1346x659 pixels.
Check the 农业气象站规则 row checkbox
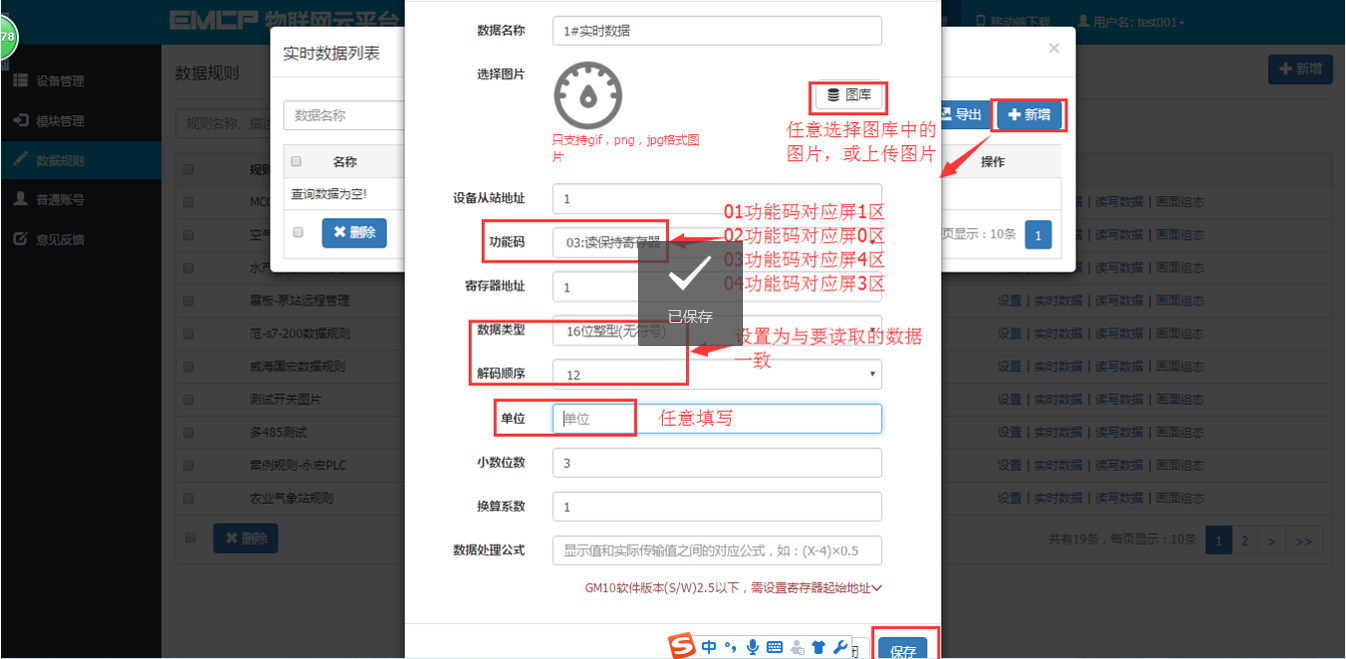188,498
